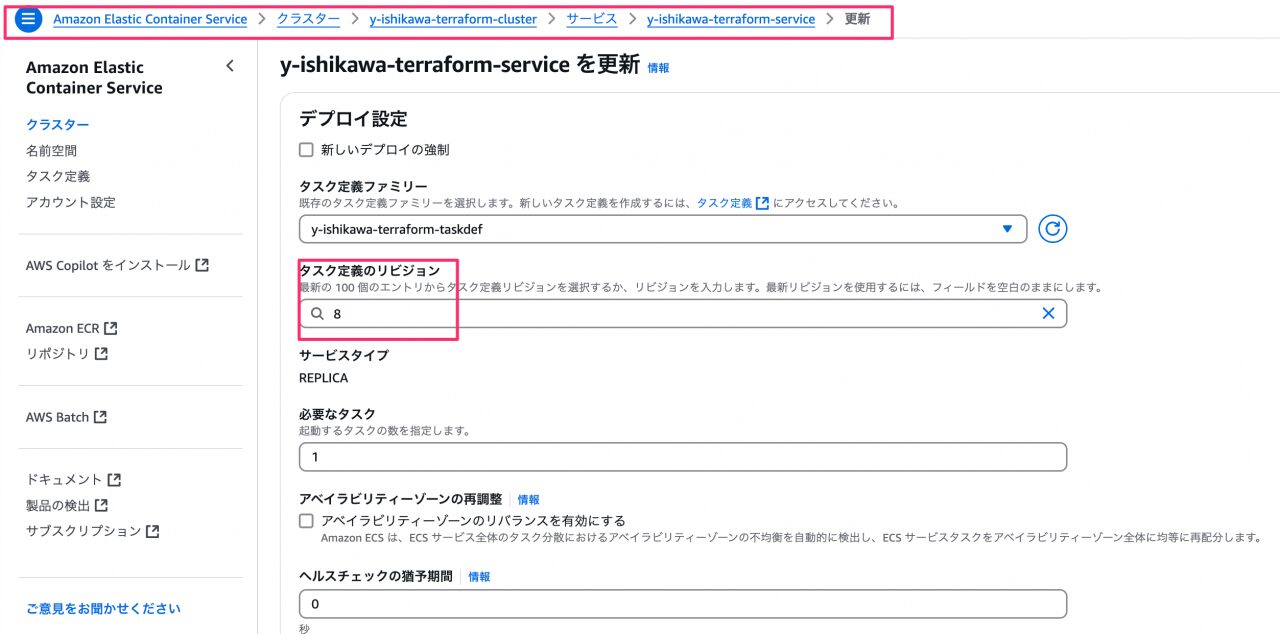
Task: Clear the task definition revision field
Action: tap(1049, 313)
